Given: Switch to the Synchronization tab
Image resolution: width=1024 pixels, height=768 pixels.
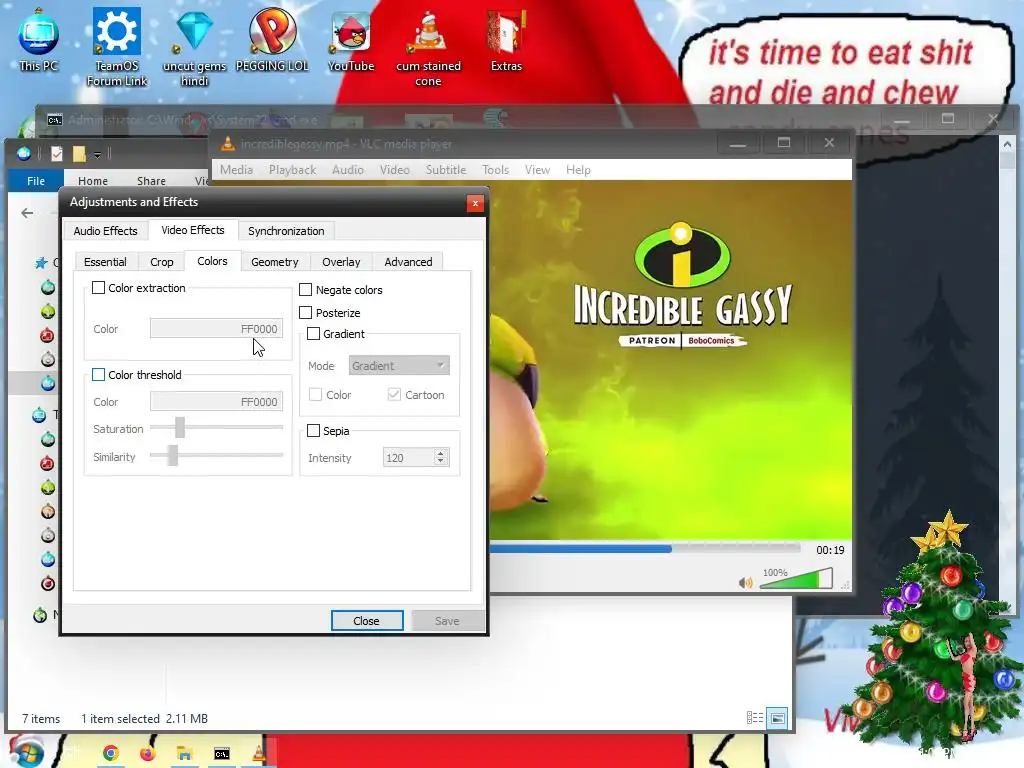Looking at the screenshot, I should click(x=286, y=231).
